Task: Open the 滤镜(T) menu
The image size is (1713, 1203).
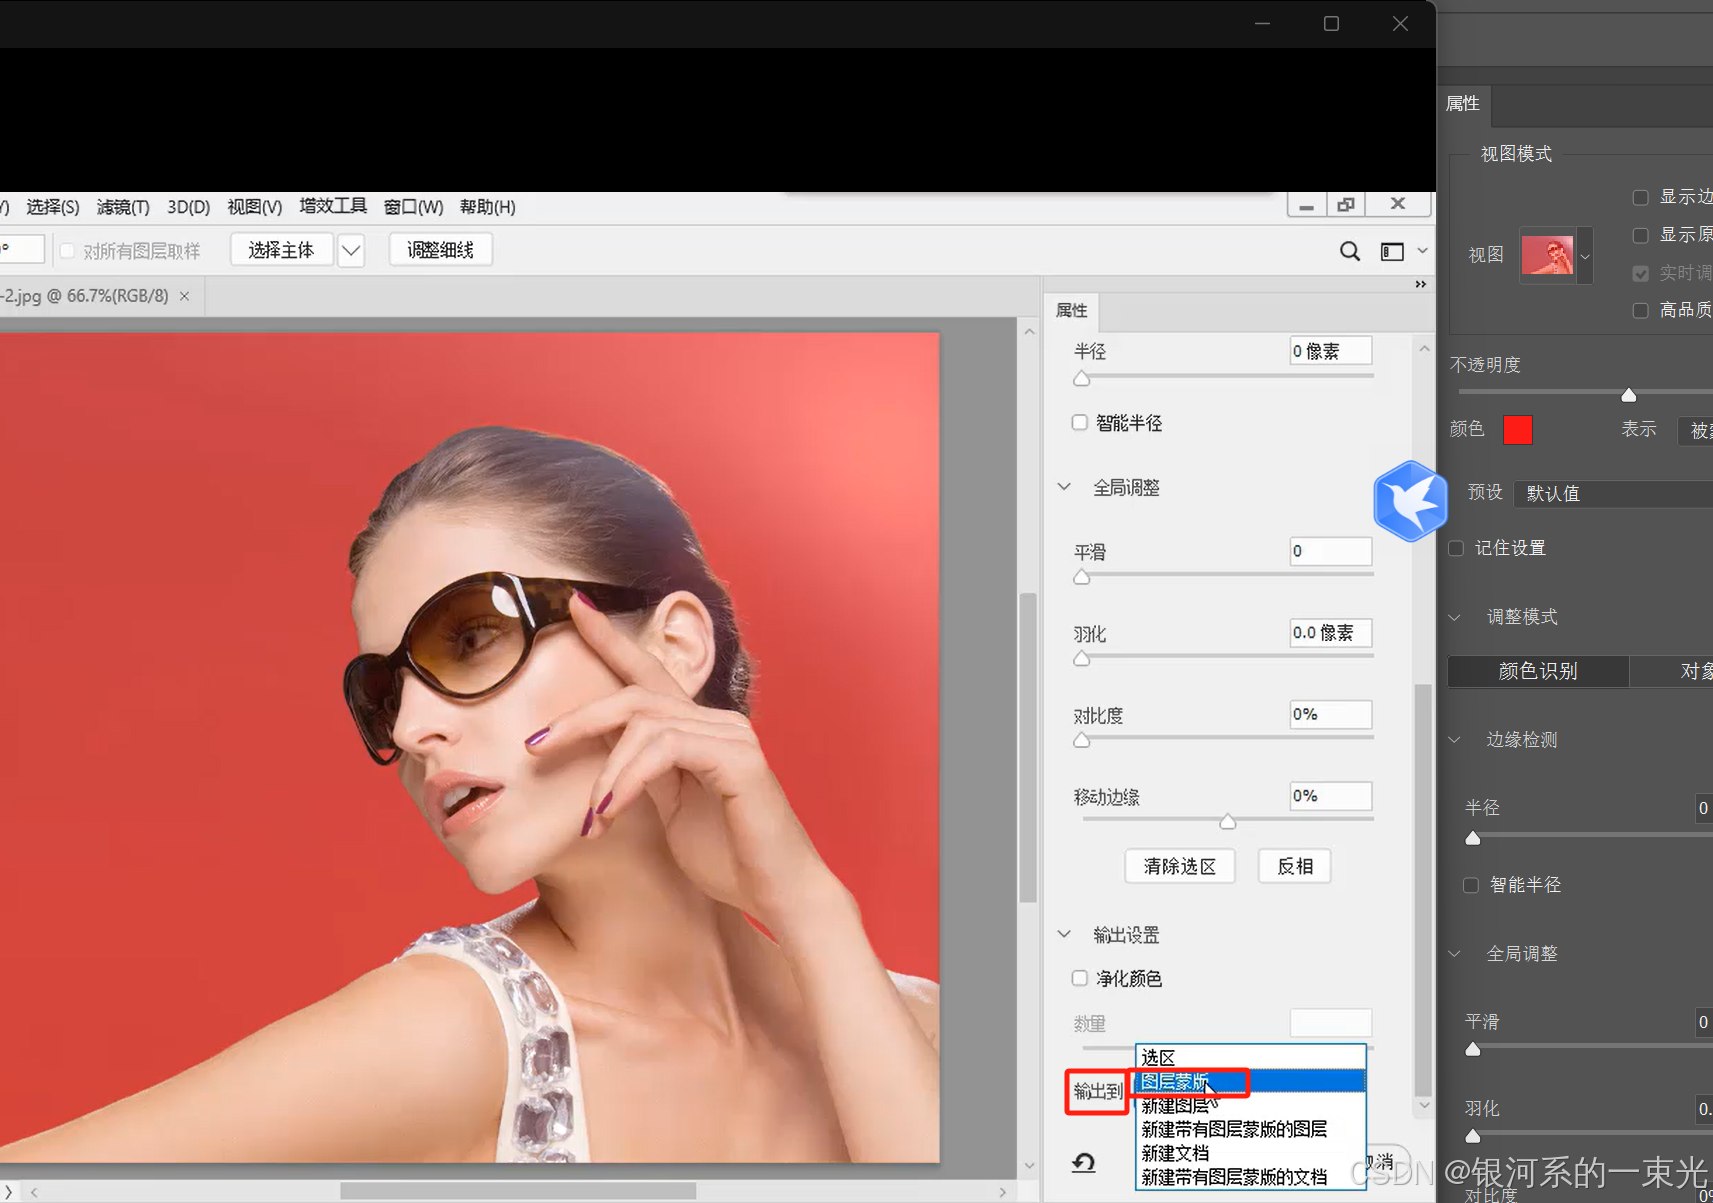Action: 123,207
